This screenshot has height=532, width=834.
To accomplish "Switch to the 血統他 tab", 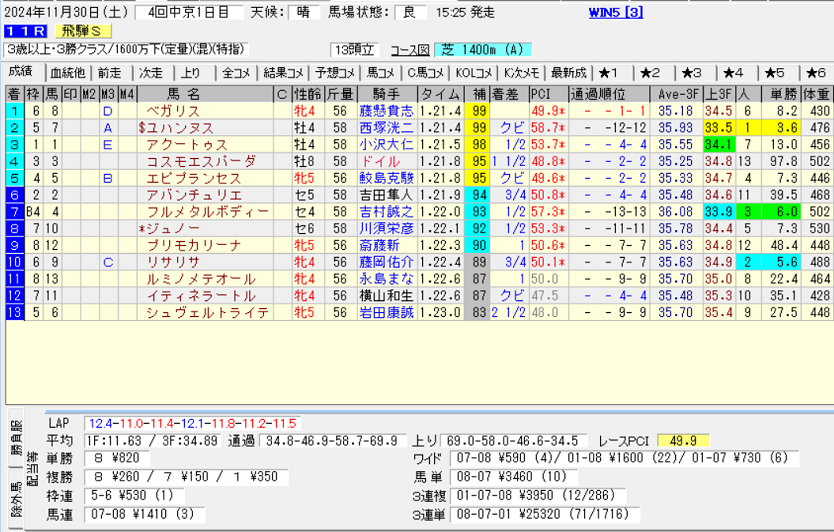I will [x=67, y=73].
